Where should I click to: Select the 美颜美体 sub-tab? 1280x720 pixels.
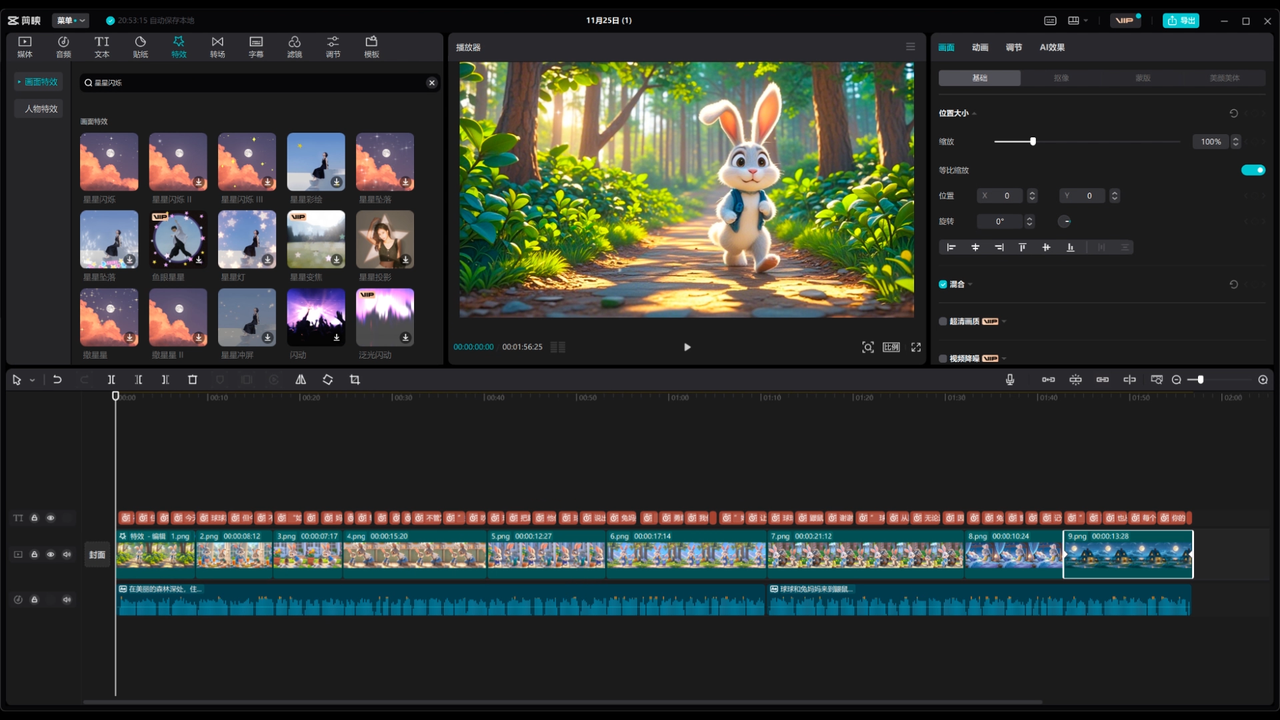pyautogui.click(x=1224, y=77)
